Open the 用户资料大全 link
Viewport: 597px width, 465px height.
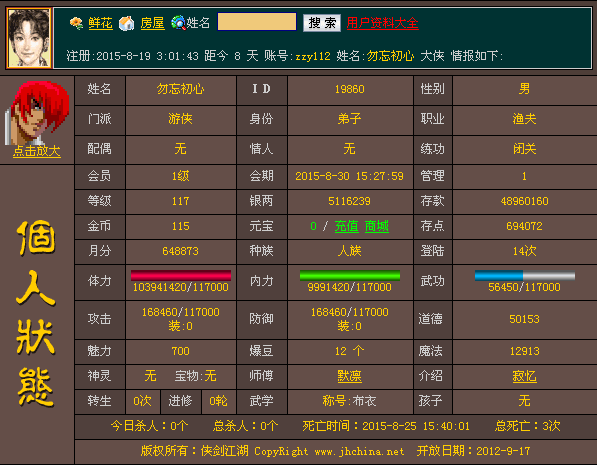pyautogui.click(x=382, y=23)
